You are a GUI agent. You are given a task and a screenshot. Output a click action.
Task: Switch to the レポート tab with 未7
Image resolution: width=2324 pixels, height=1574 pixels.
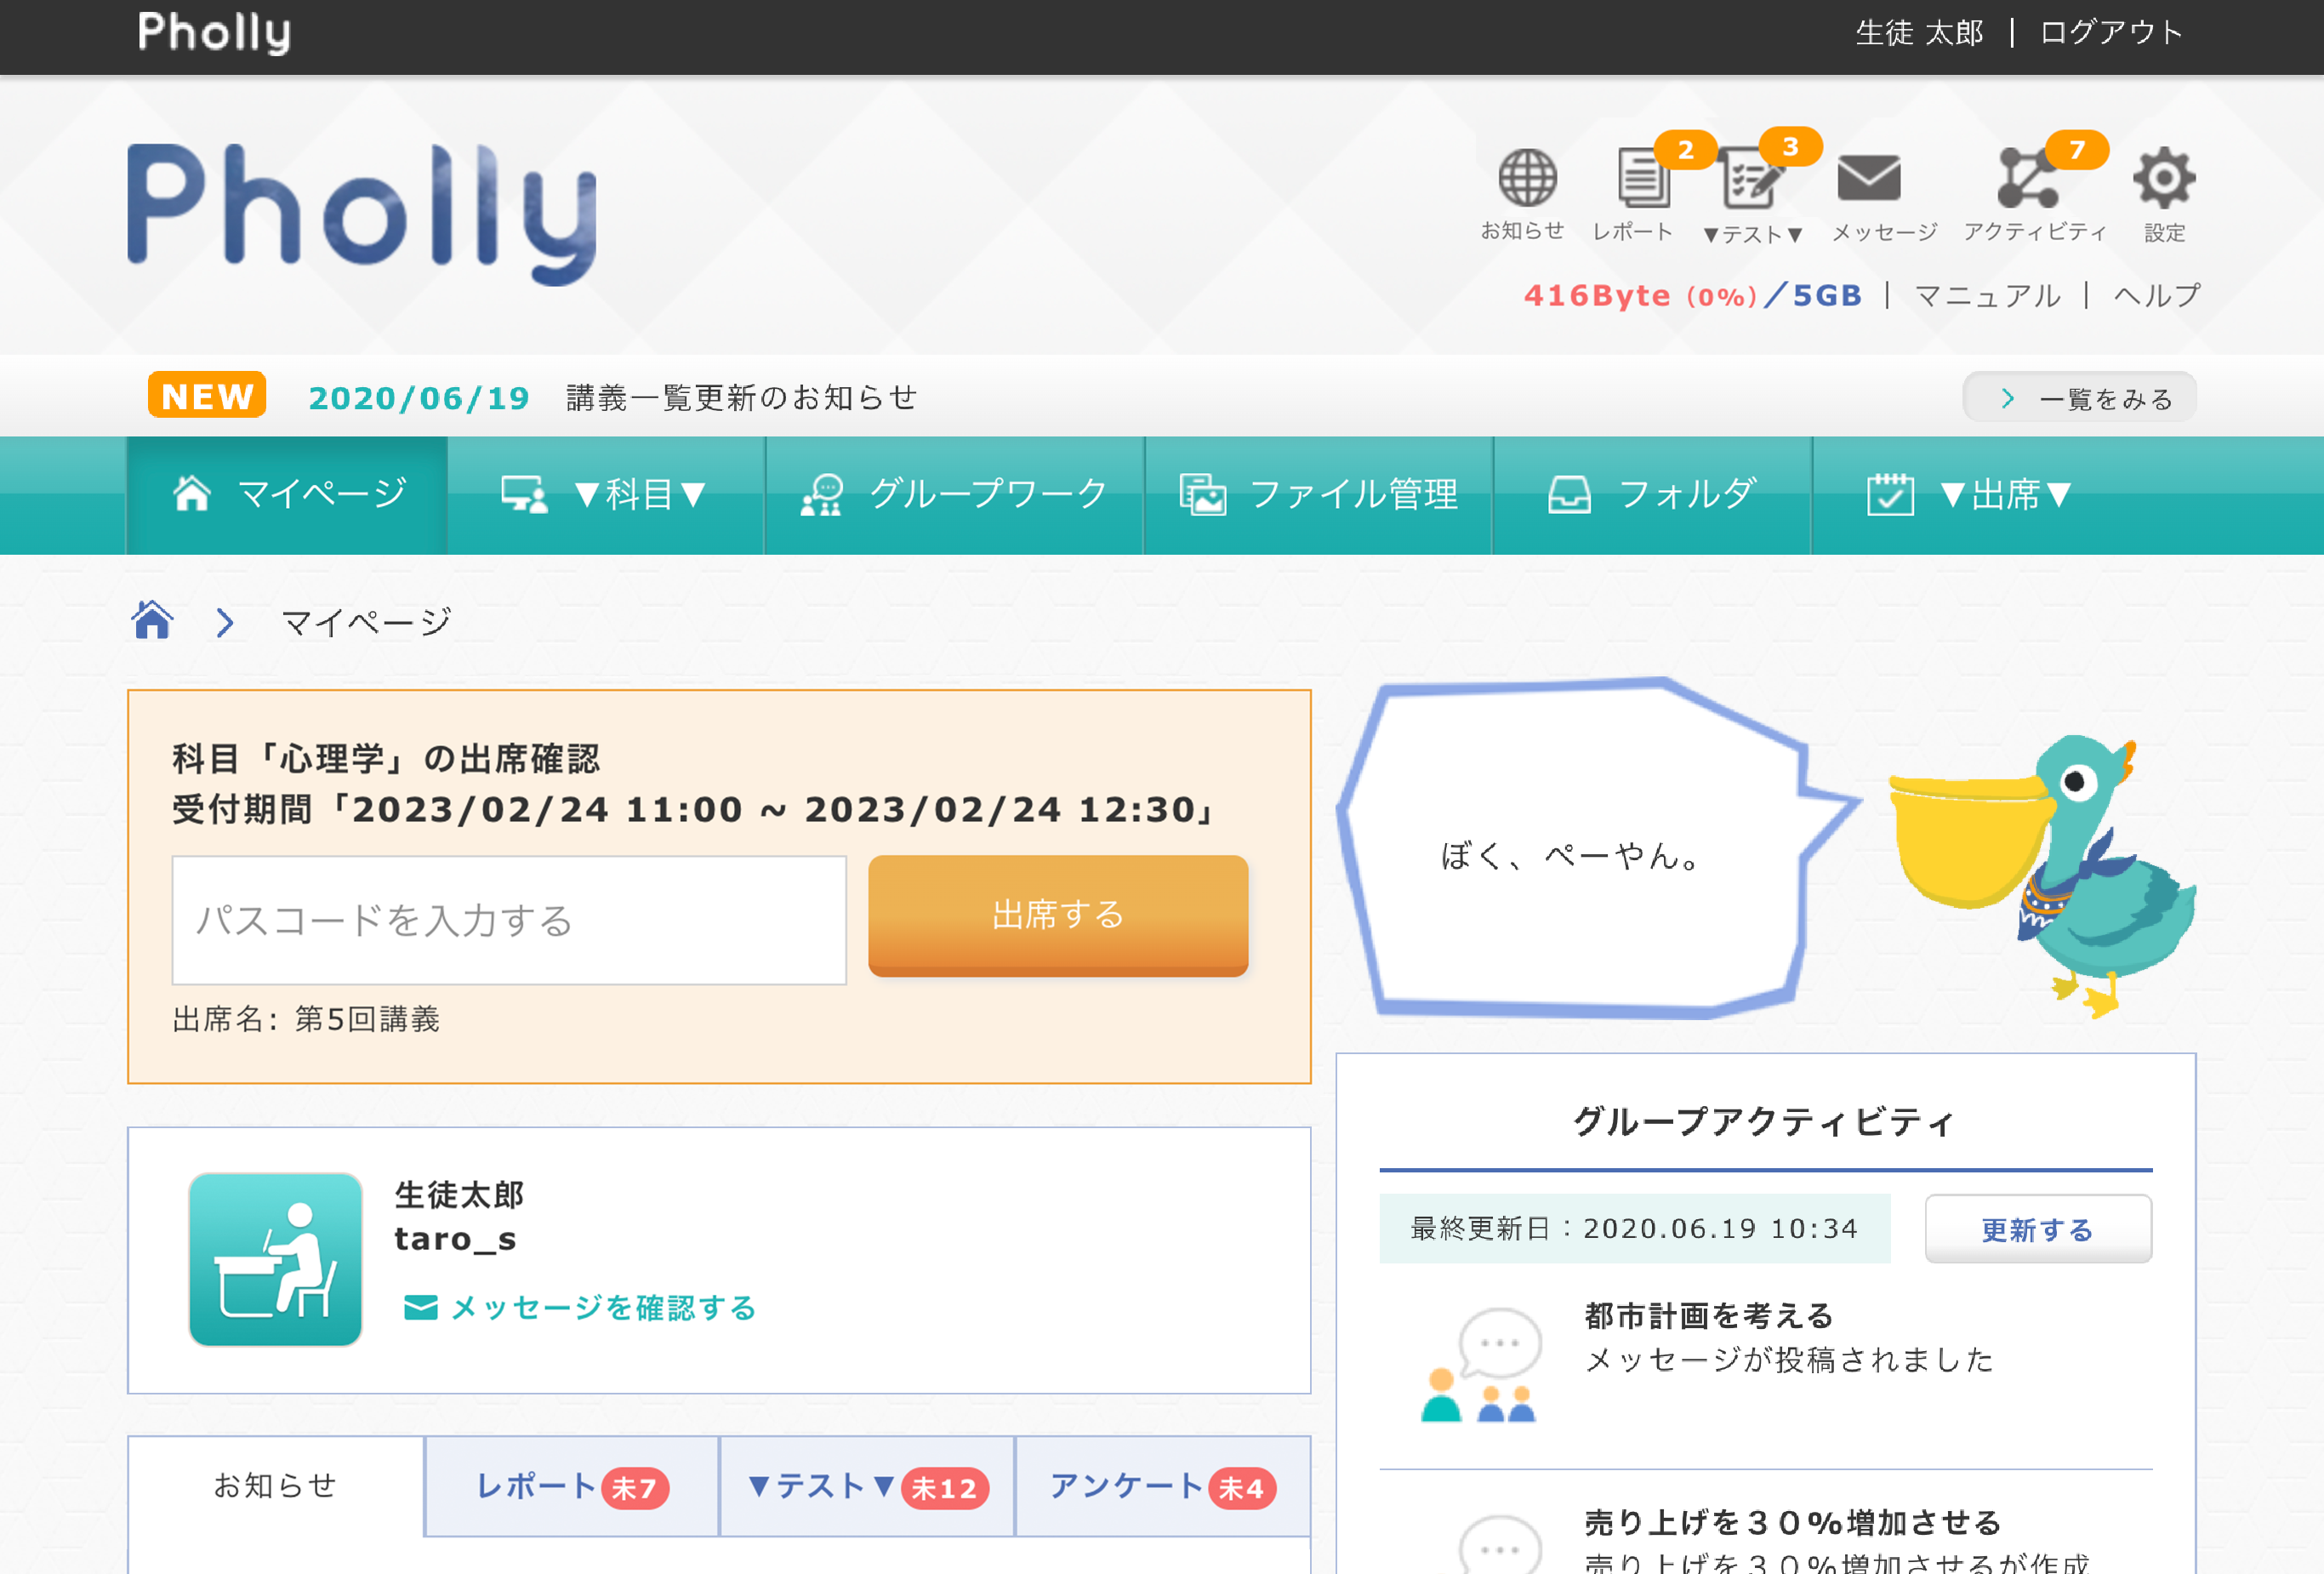pyautogui.click(x=571, y=1486)
